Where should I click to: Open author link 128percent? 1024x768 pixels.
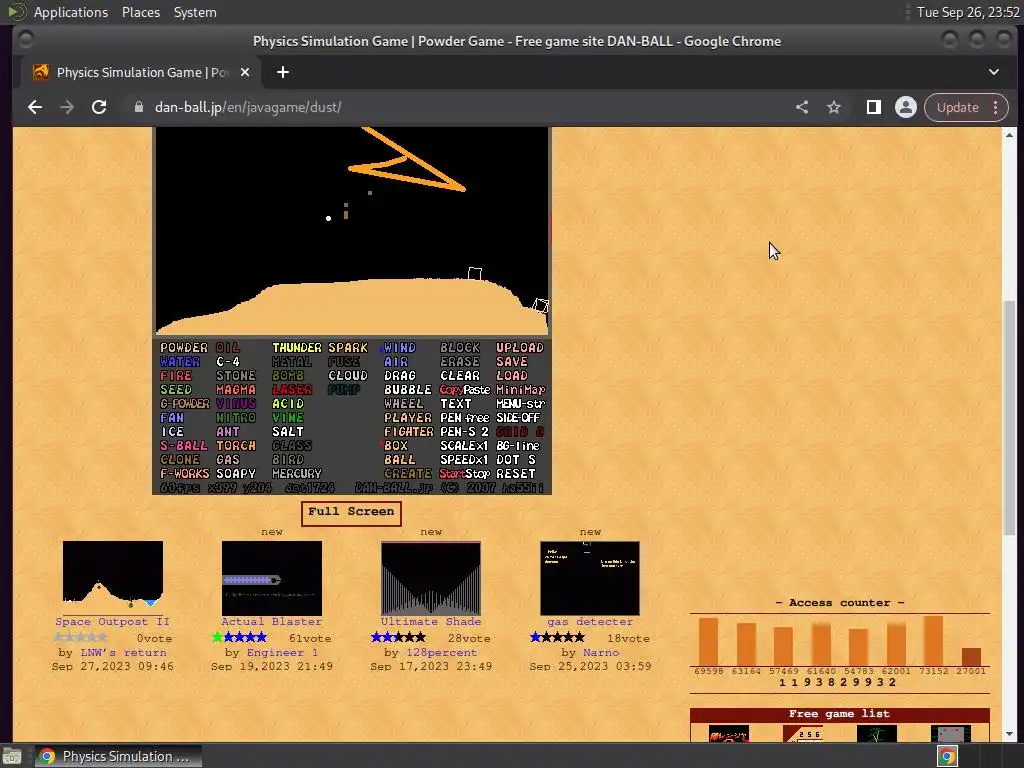click(441, 652)
